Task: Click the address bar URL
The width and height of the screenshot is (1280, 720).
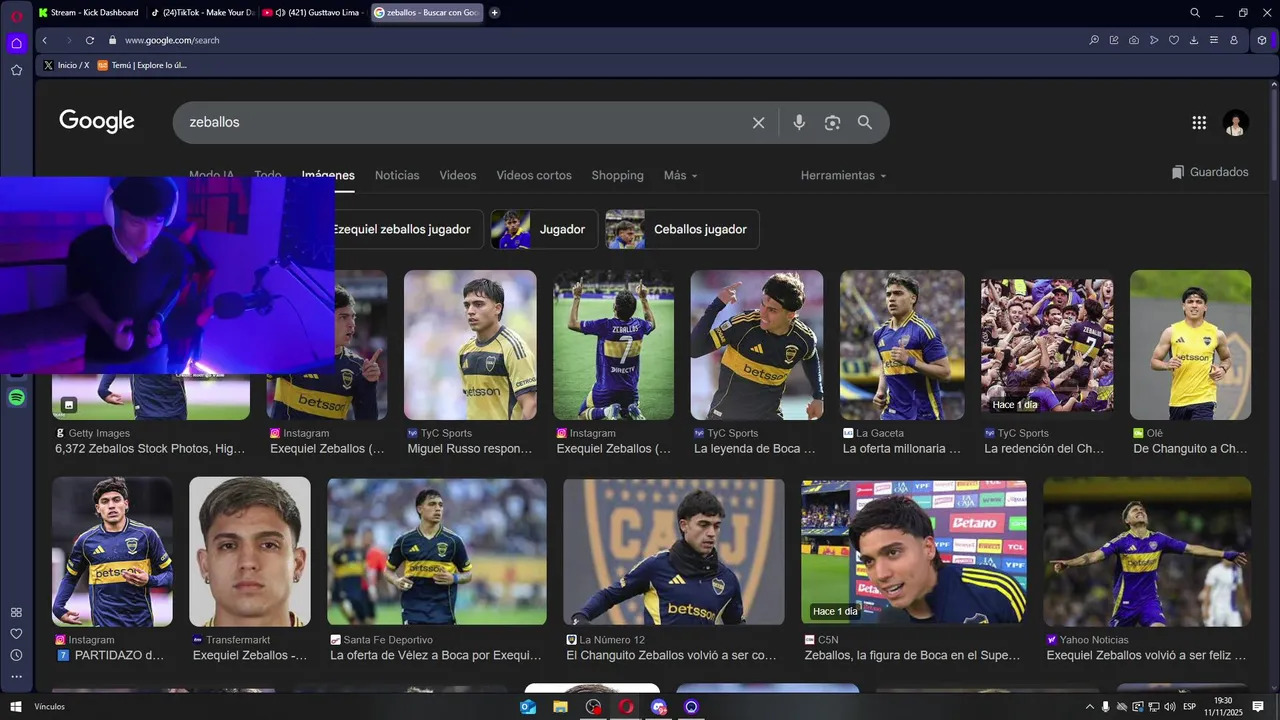Action: [x=172, y=40]
